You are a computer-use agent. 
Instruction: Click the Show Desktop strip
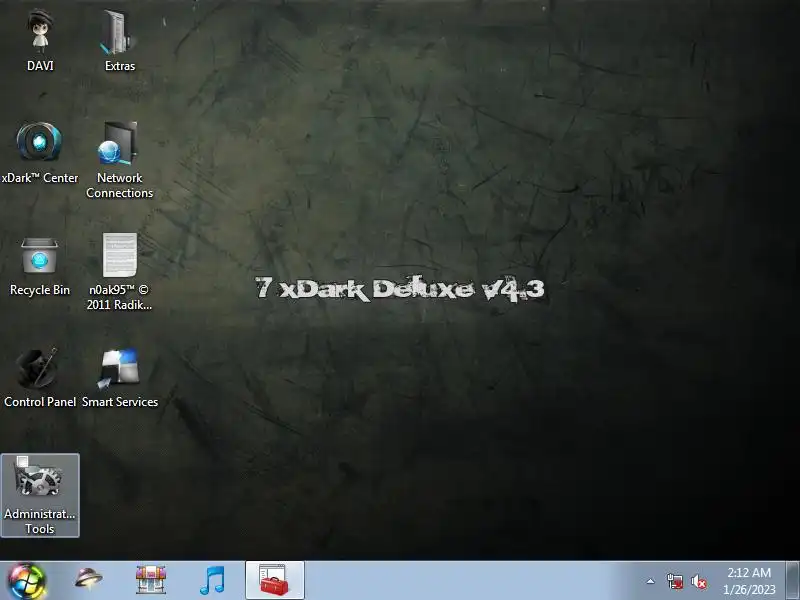tap(792, 581)
